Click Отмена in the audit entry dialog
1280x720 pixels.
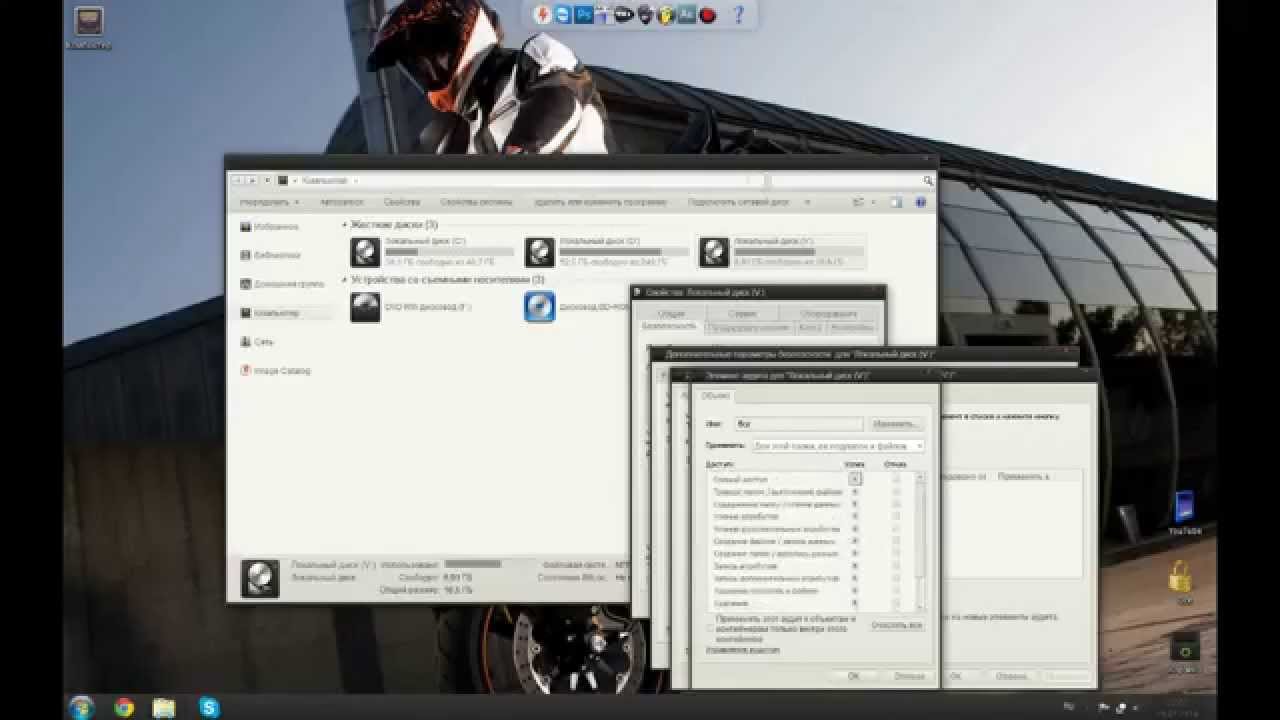[x=909, y=676]
